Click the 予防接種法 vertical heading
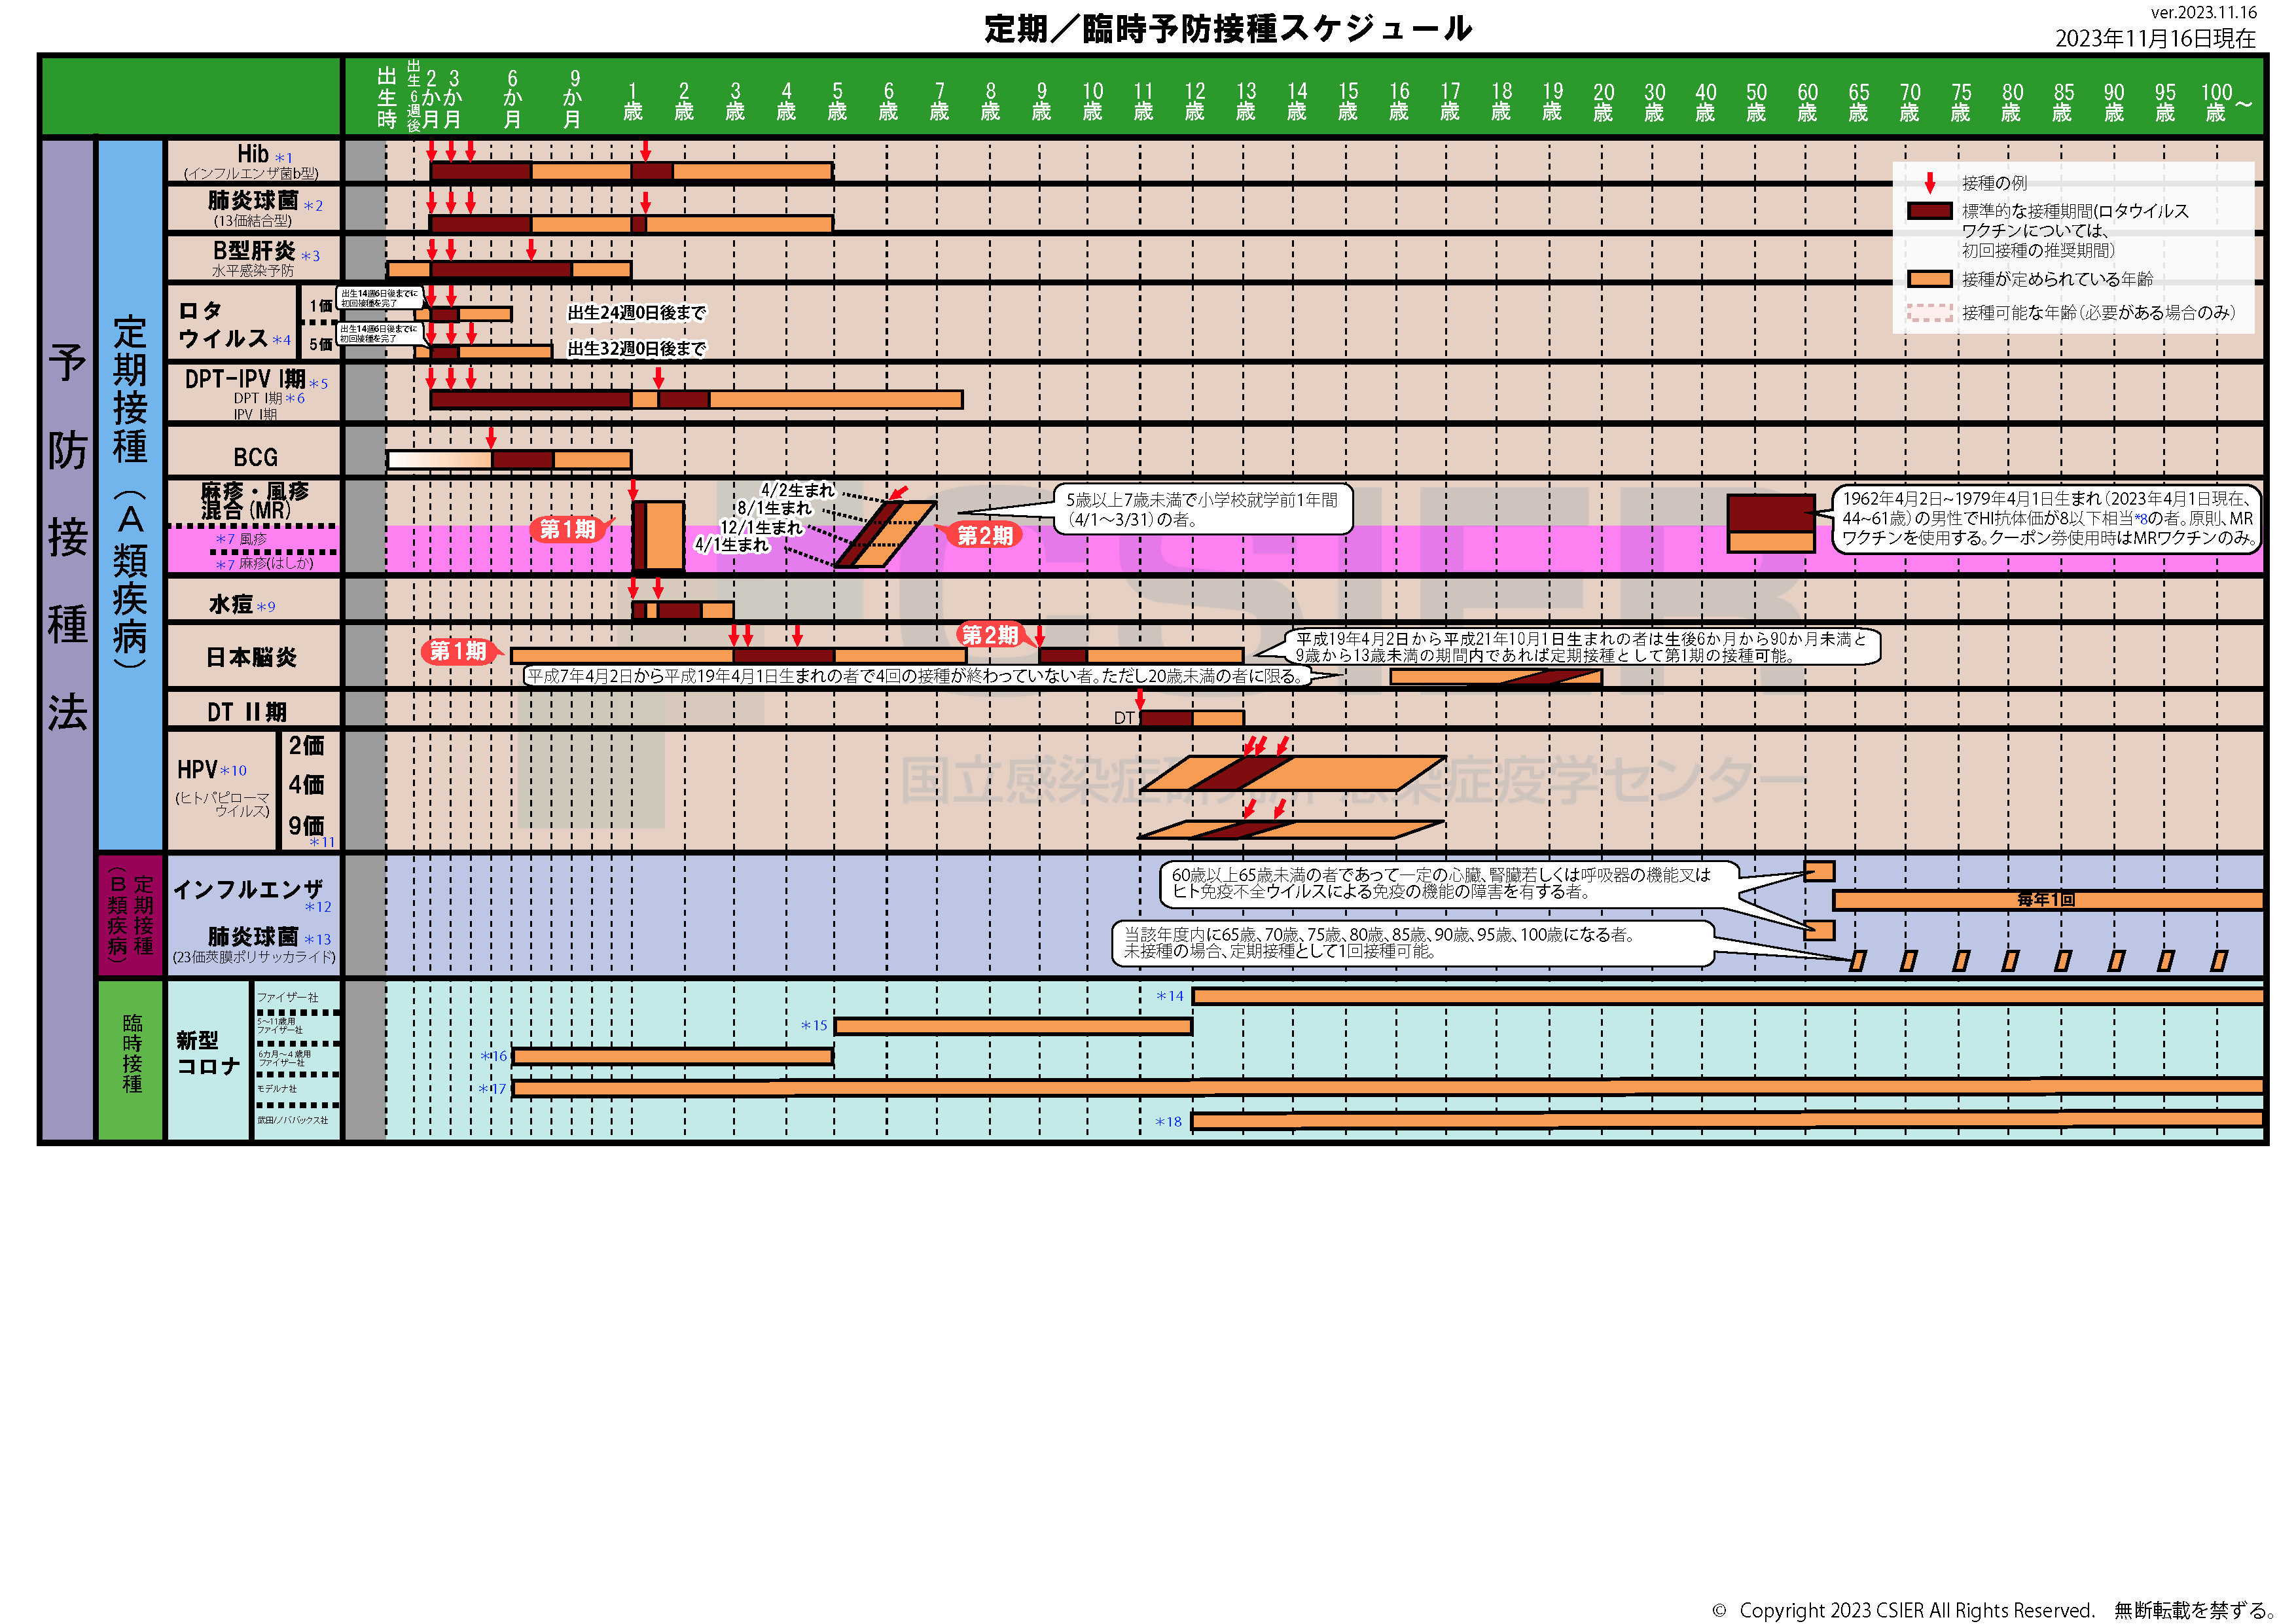The width and height of the screenshot is (2296, 1624). pyautogui.click(x=67, y=537)
